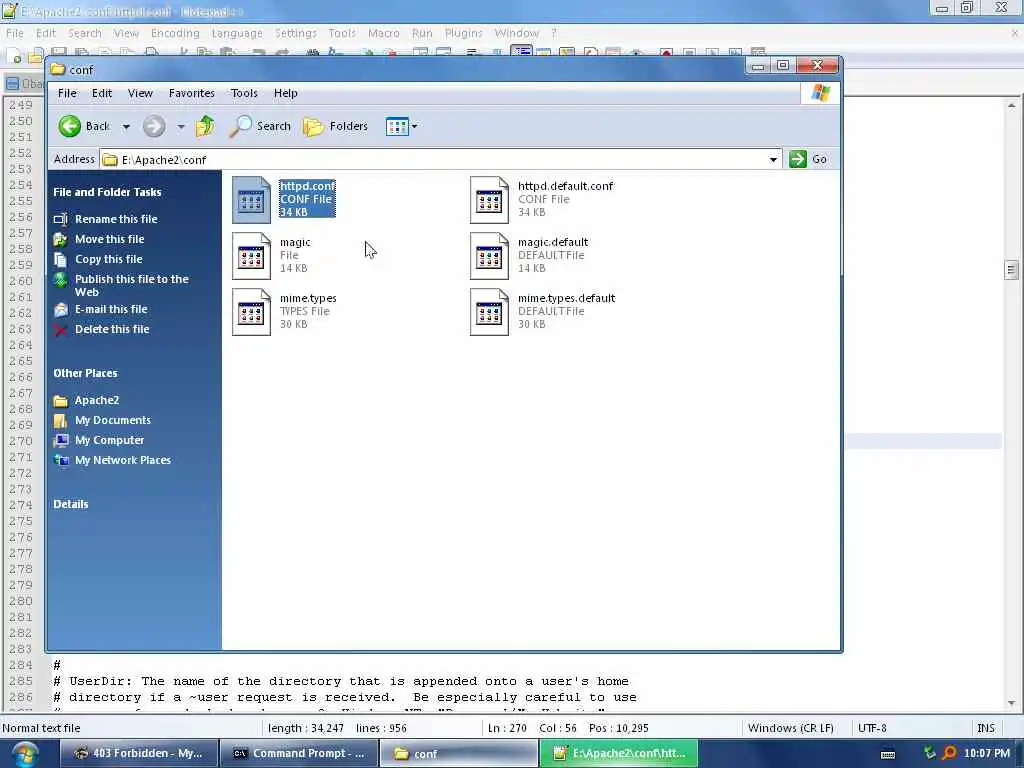Open My Documents from Other Places
Image resolution: width=1024 pixels, height=768 pixels.
112,420
